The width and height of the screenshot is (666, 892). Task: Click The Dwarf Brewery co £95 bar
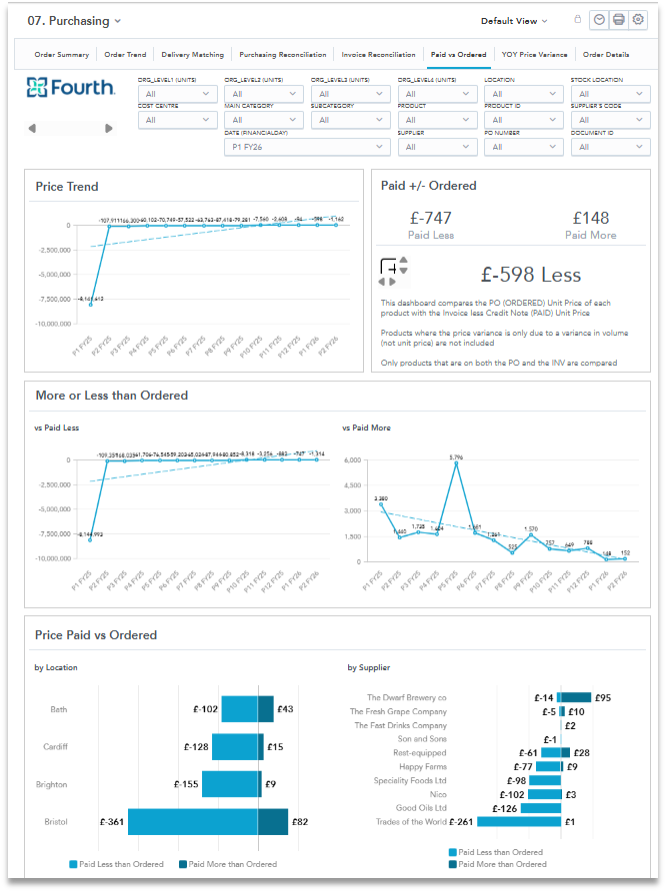click(x=576, y=697)
